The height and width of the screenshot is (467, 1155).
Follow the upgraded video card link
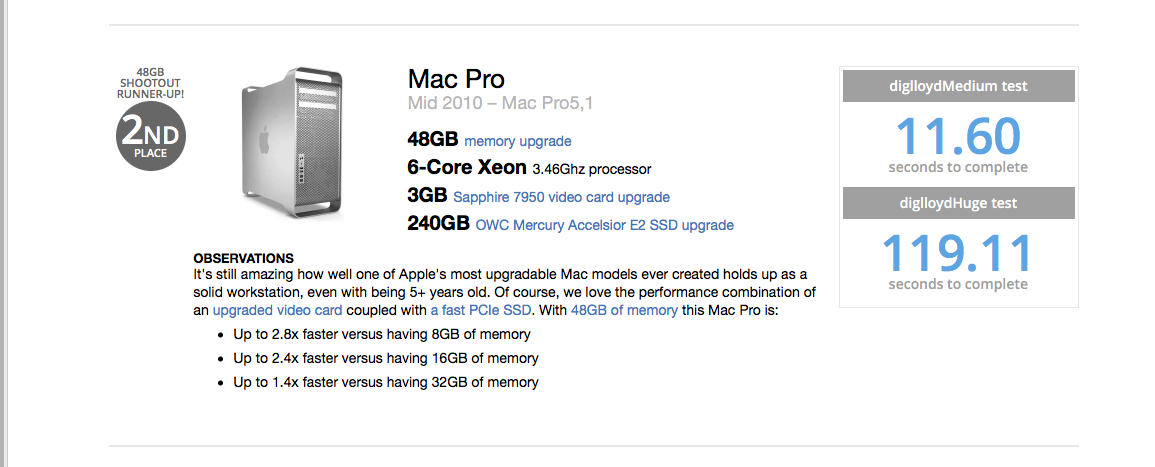(x=278, y=310)
